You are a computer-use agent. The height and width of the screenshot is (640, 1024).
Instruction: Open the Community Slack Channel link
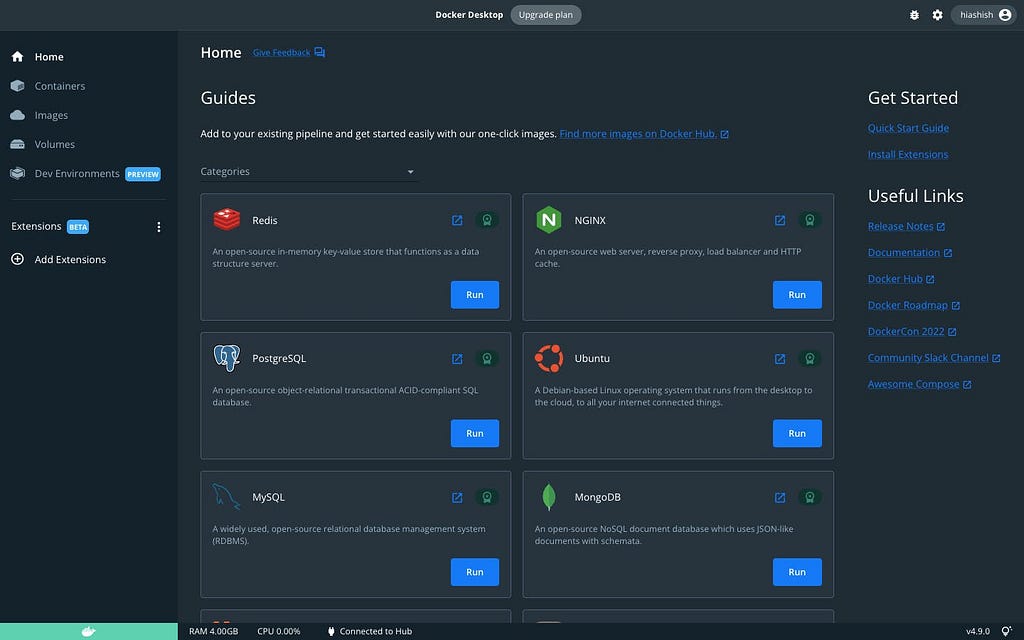pyautogui.click(x=933, y=358)
